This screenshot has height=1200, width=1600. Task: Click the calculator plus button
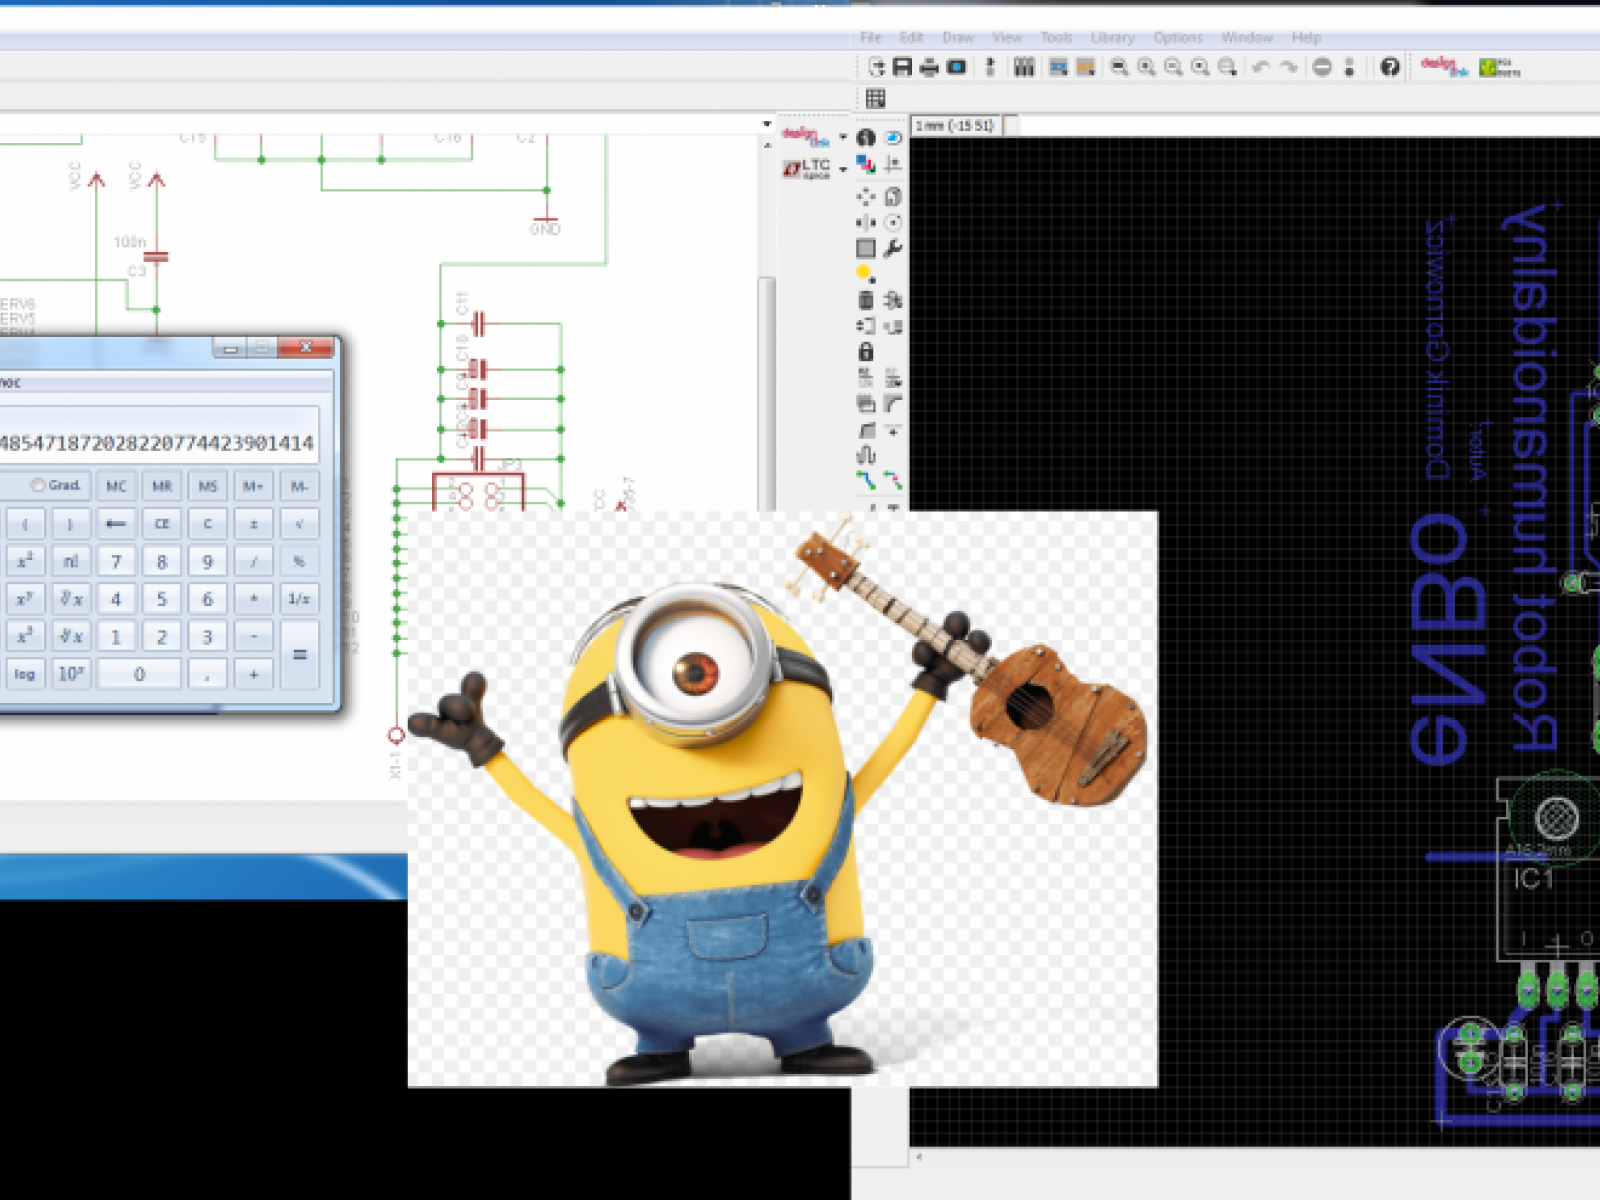pyautogui.click(x=253, y=674)
